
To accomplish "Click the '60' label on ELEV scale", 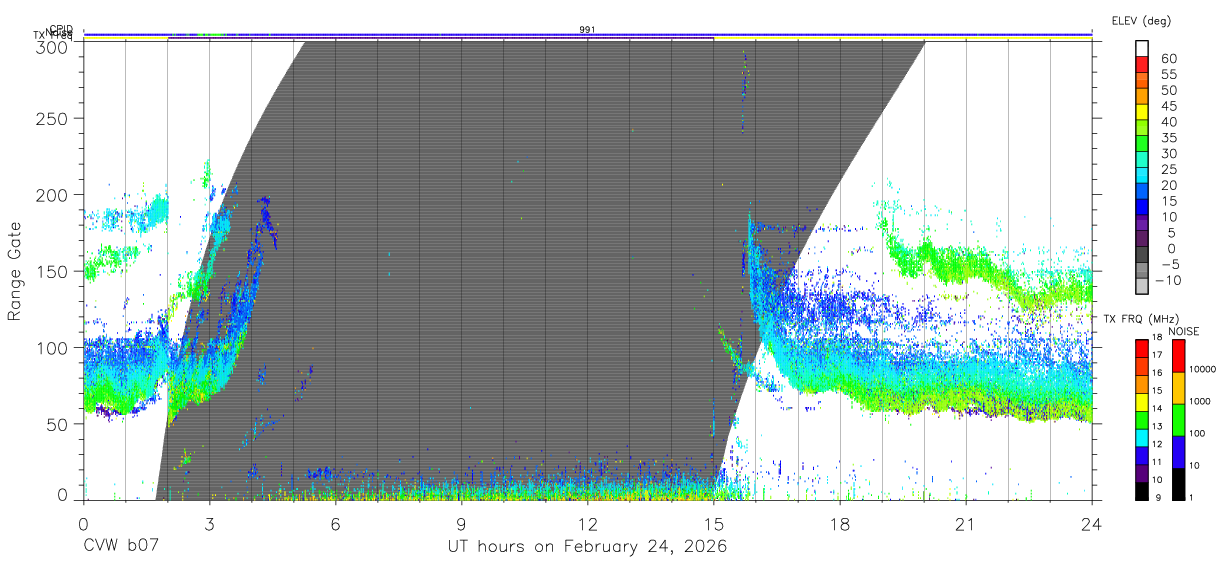I will click(1168, 58).
